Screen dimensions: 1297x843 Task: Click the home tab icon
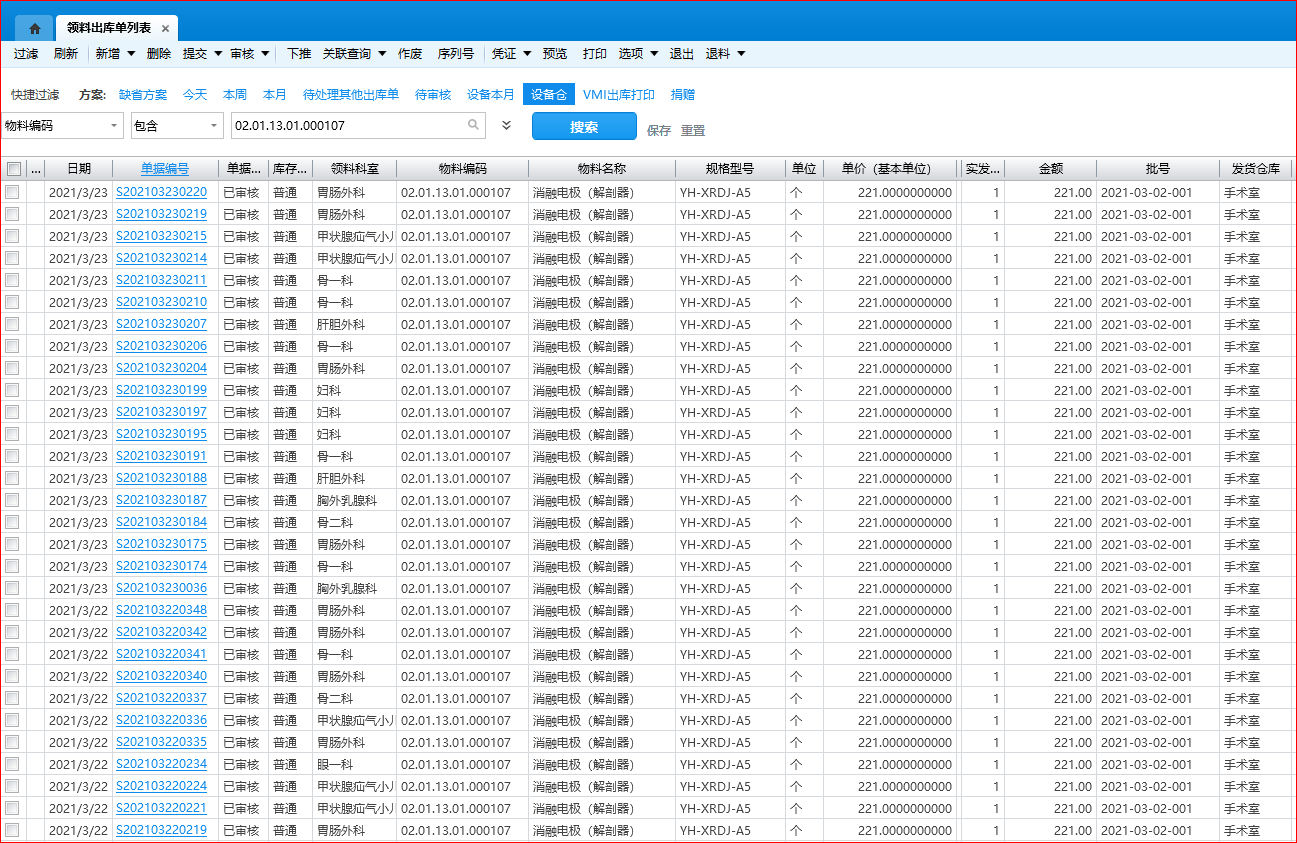click(35, 28)
